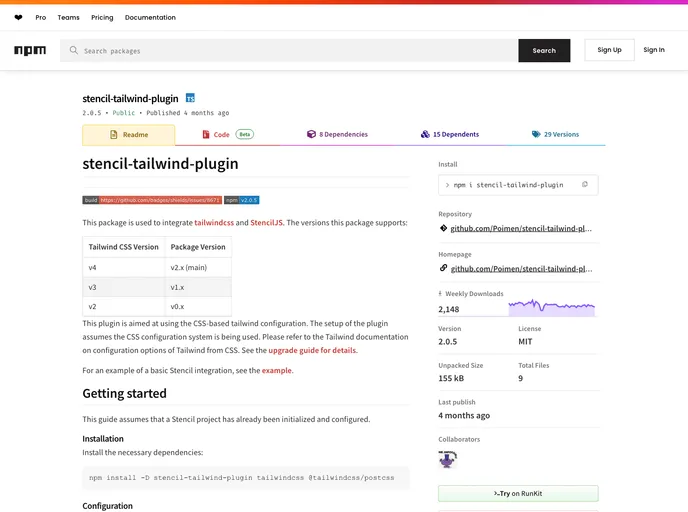
Task: Click the npm v2.0.5 badge
Action: (x=242, y=200)
